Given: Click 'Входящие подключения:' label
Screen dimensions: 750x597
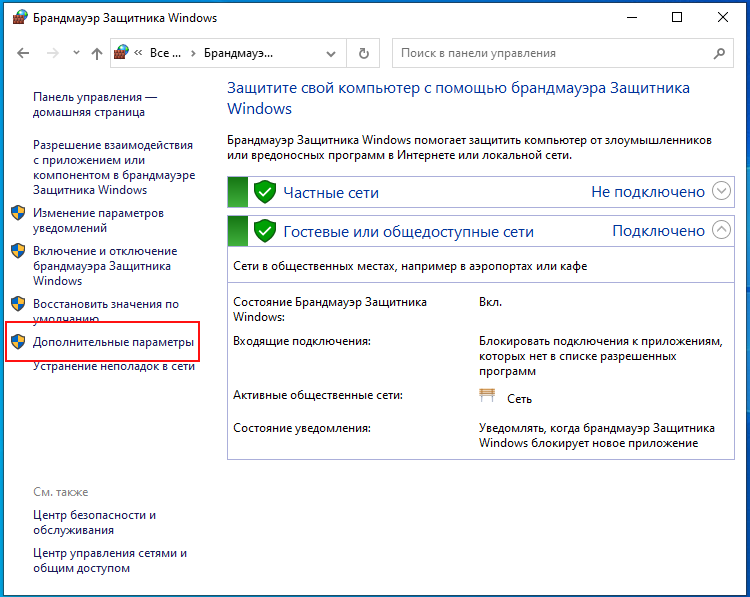Looking at the screenshot, I should [302, 341].
